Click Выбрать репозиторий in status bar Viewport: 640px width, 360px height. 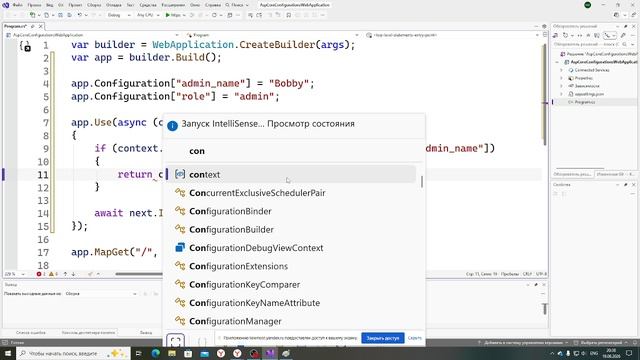pos(600,343)
